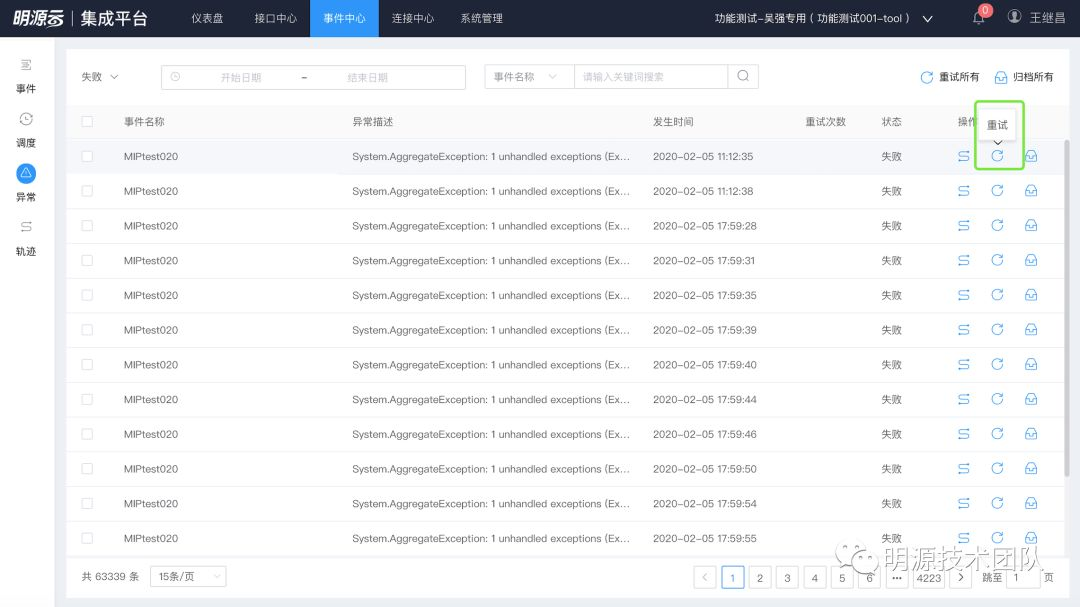This screenshot has height=607, width=1080.
Task: Click the 结束日期 end date field
Action: pyautogui.click(x=368, y=77)
